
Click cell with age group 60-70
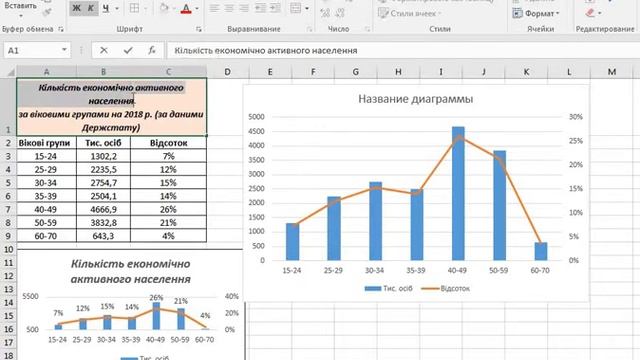click(46, 236)
